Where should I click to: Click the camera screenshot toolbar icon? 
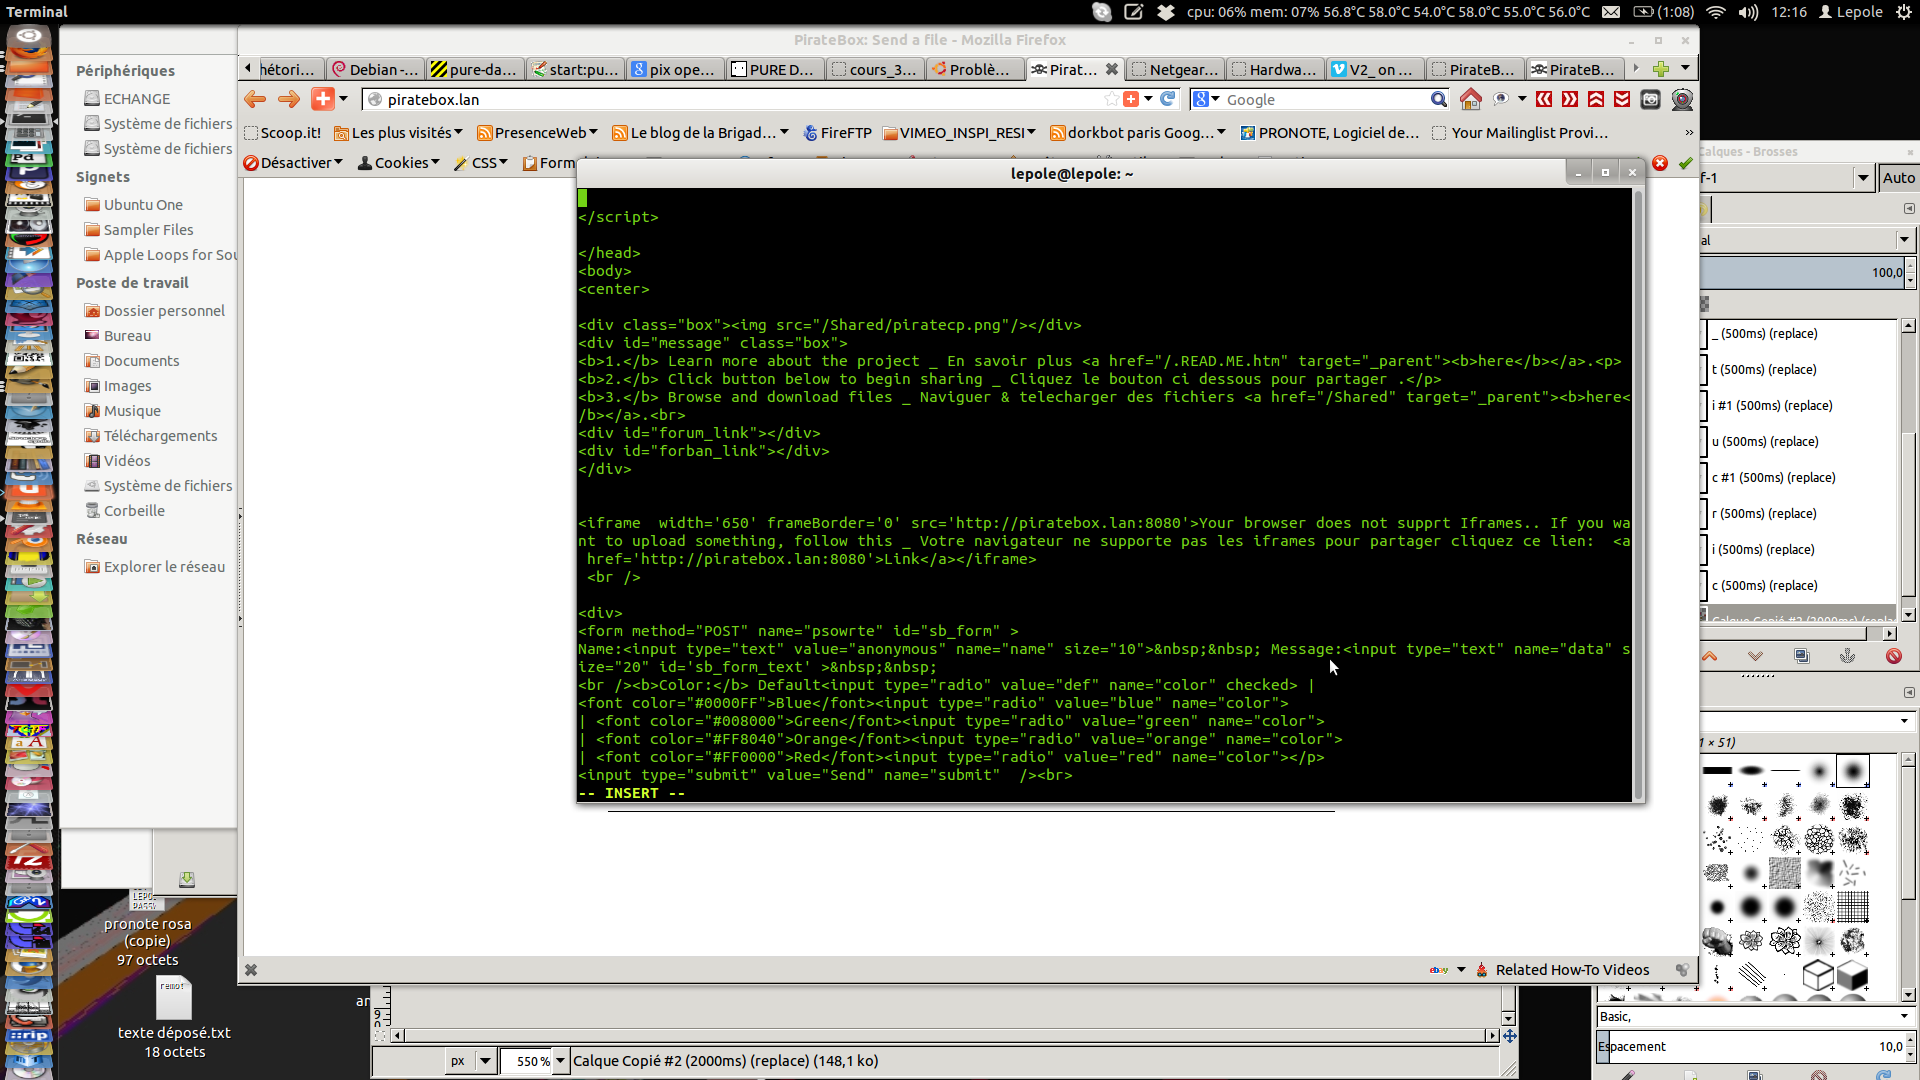pos(1650,99)
